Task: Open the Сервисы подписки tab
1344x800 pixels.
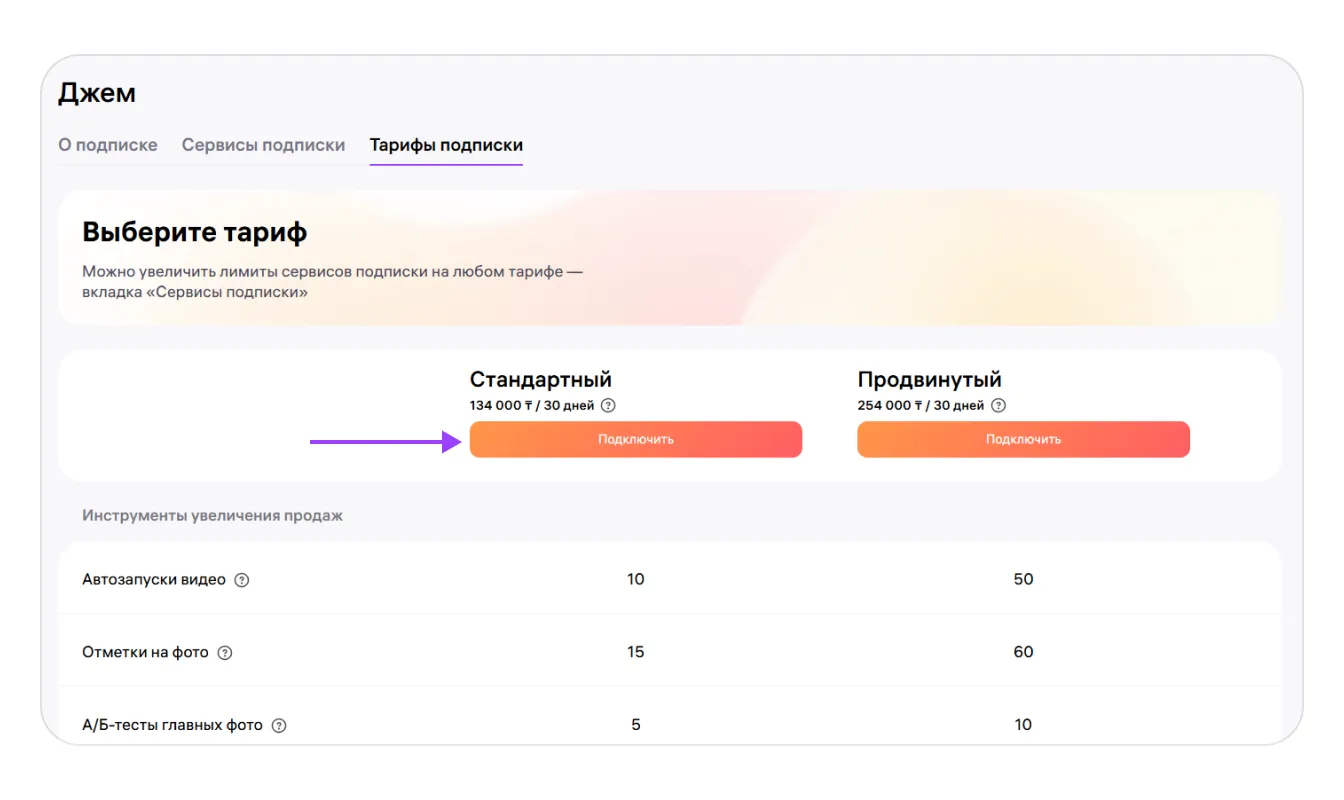Action: (263, 145)
